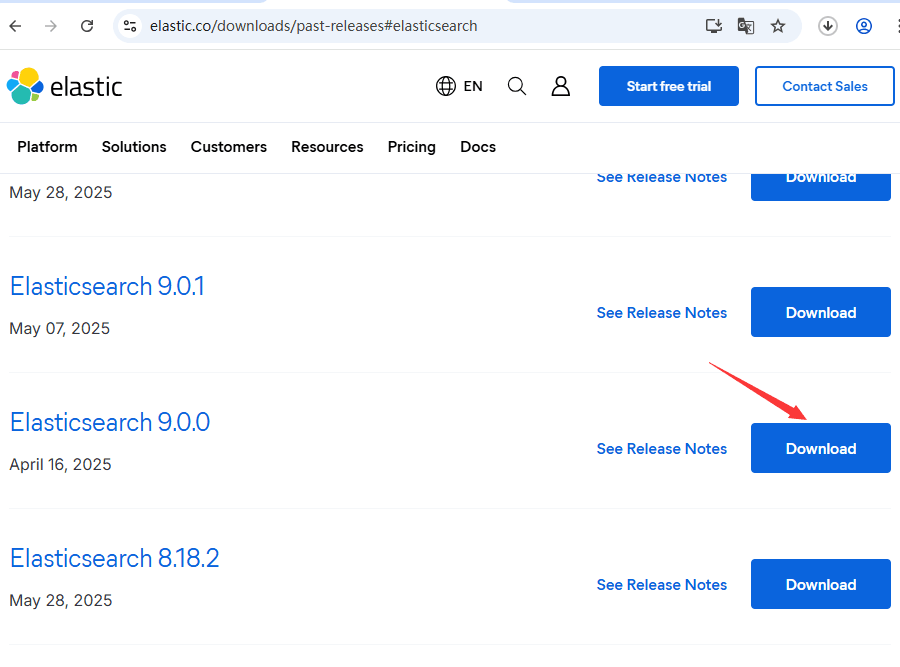Open the user account icon on Elastic
This screenshot has height=667, width=900.
(x=561, y=86)
